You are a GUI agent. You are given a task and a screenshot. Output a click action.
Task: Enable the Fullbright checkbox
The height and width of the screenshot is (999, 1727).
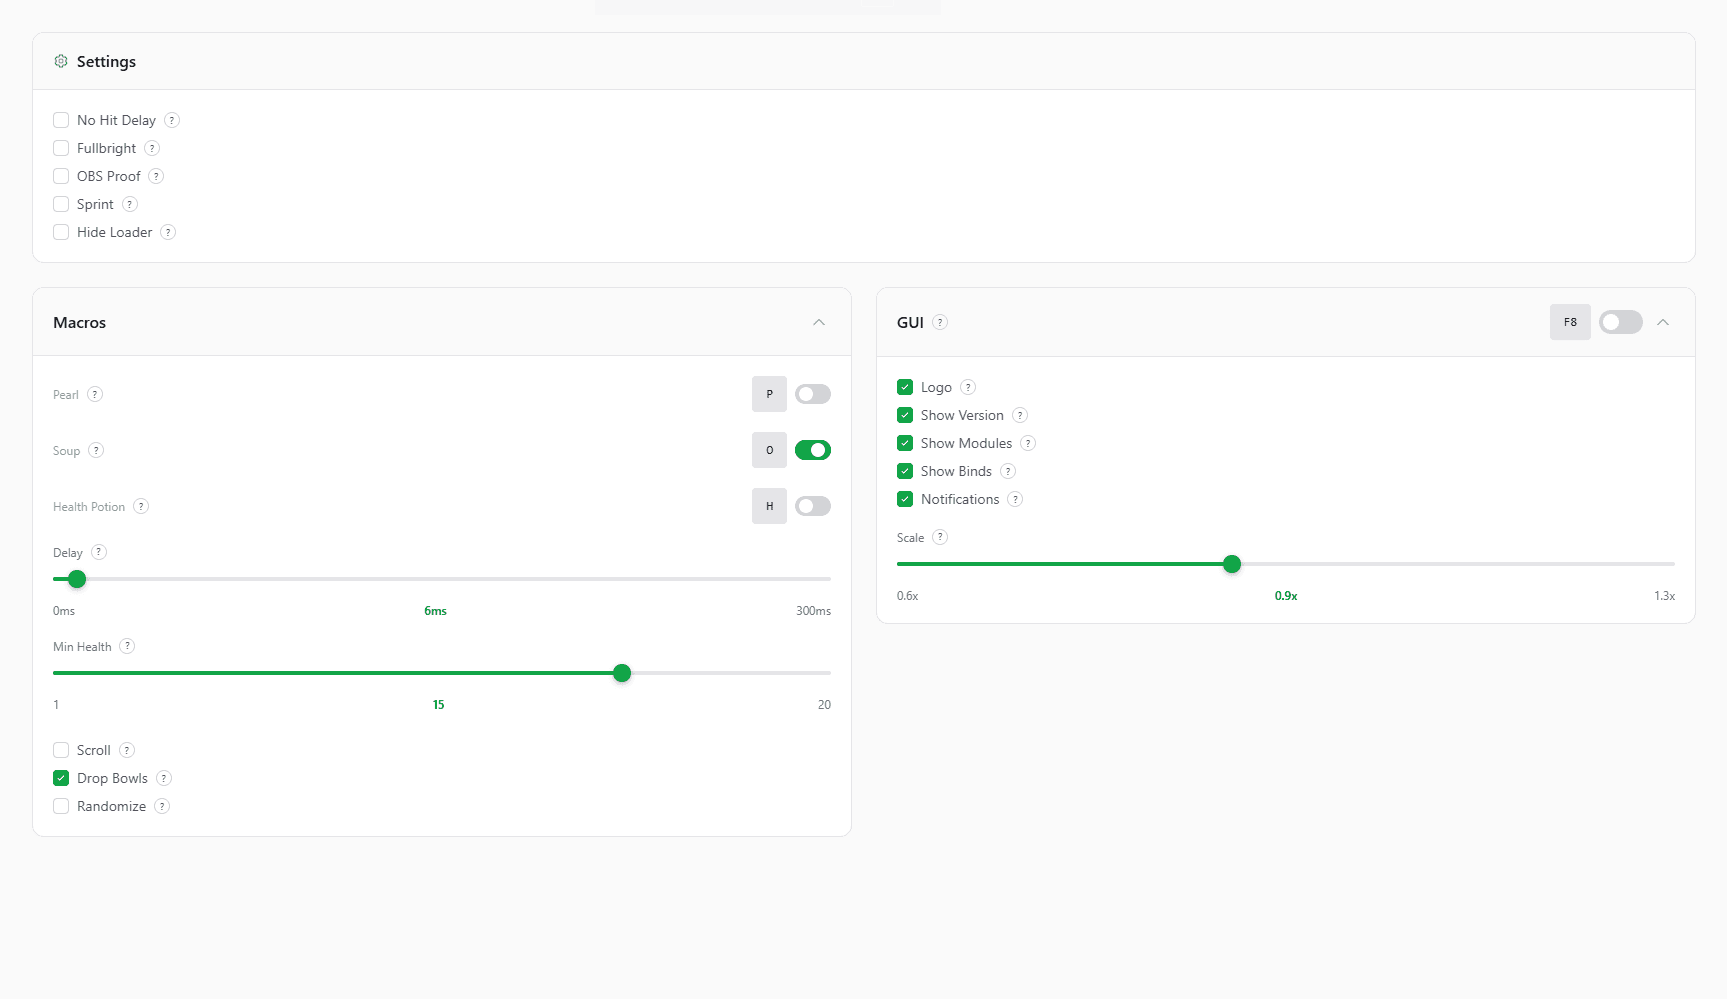pos(61,148)
